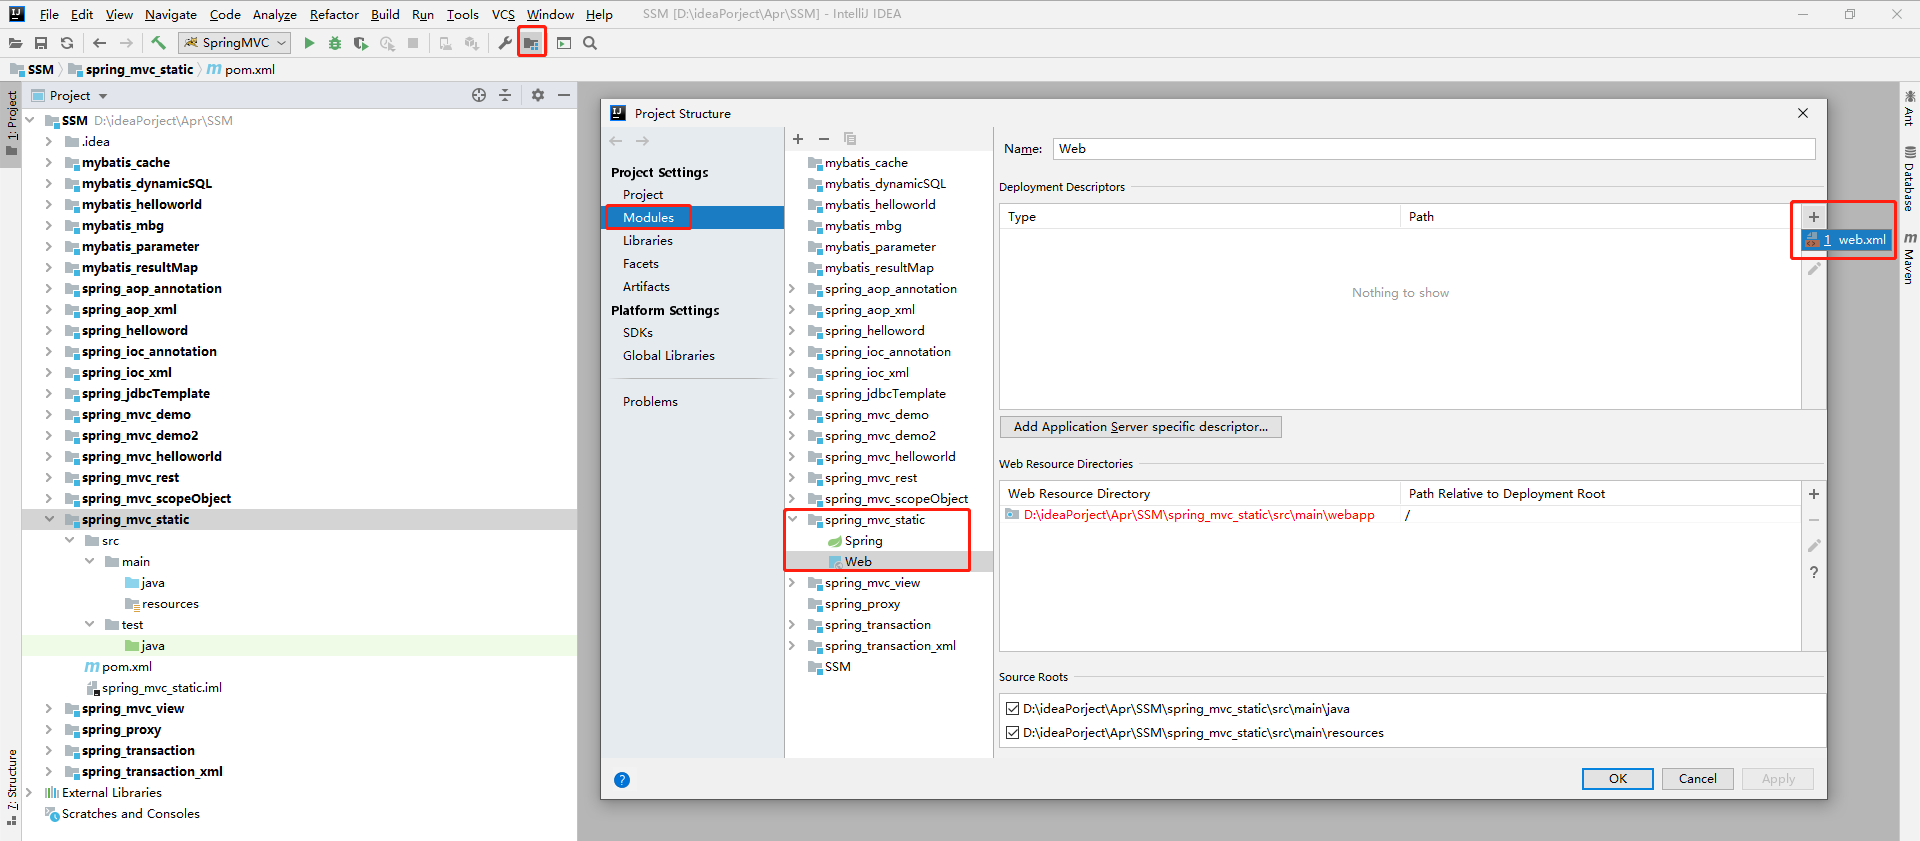Screen dimensions: 1920x841
Task: Click the Run Anything toolbar icon
Action: (x=564, y=43)
